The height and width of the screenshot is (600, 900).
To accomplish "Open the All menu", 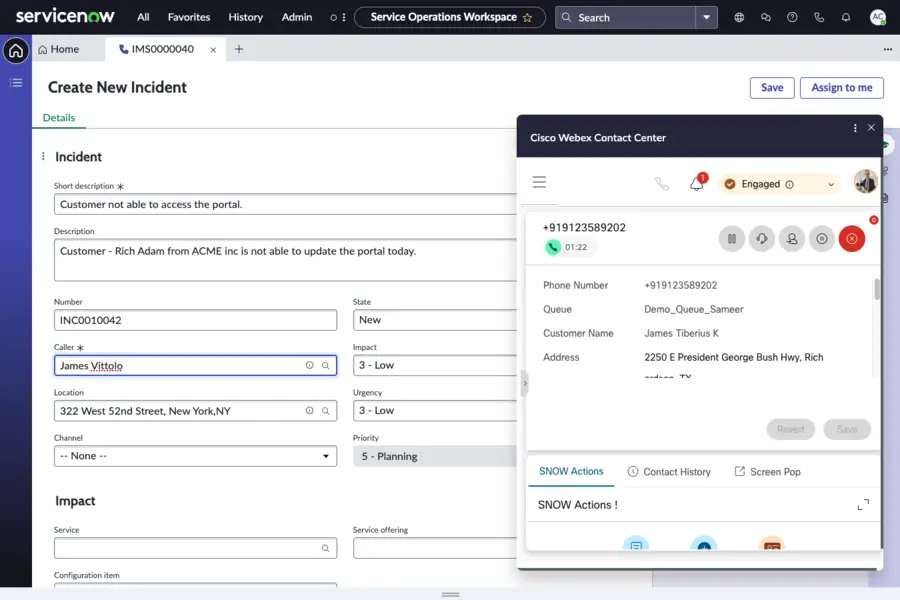I will pyautogui.click(x=143, y=17).
